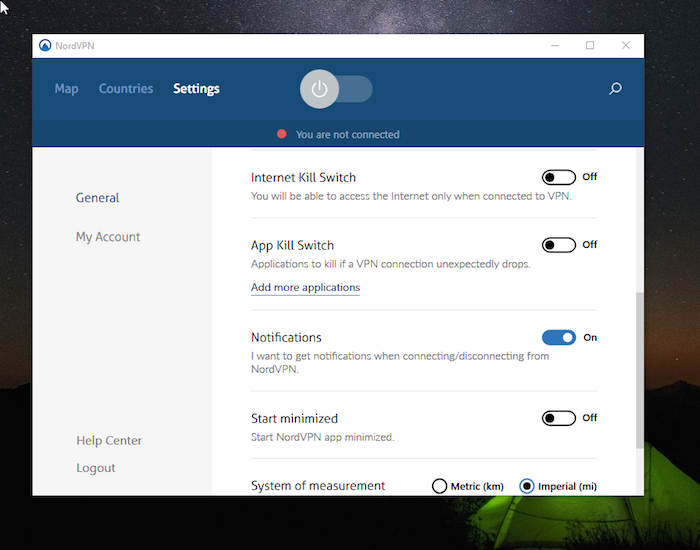The image size is (700, 550).
Task: Click the search magnifier icon
Action: coord(615,88)
